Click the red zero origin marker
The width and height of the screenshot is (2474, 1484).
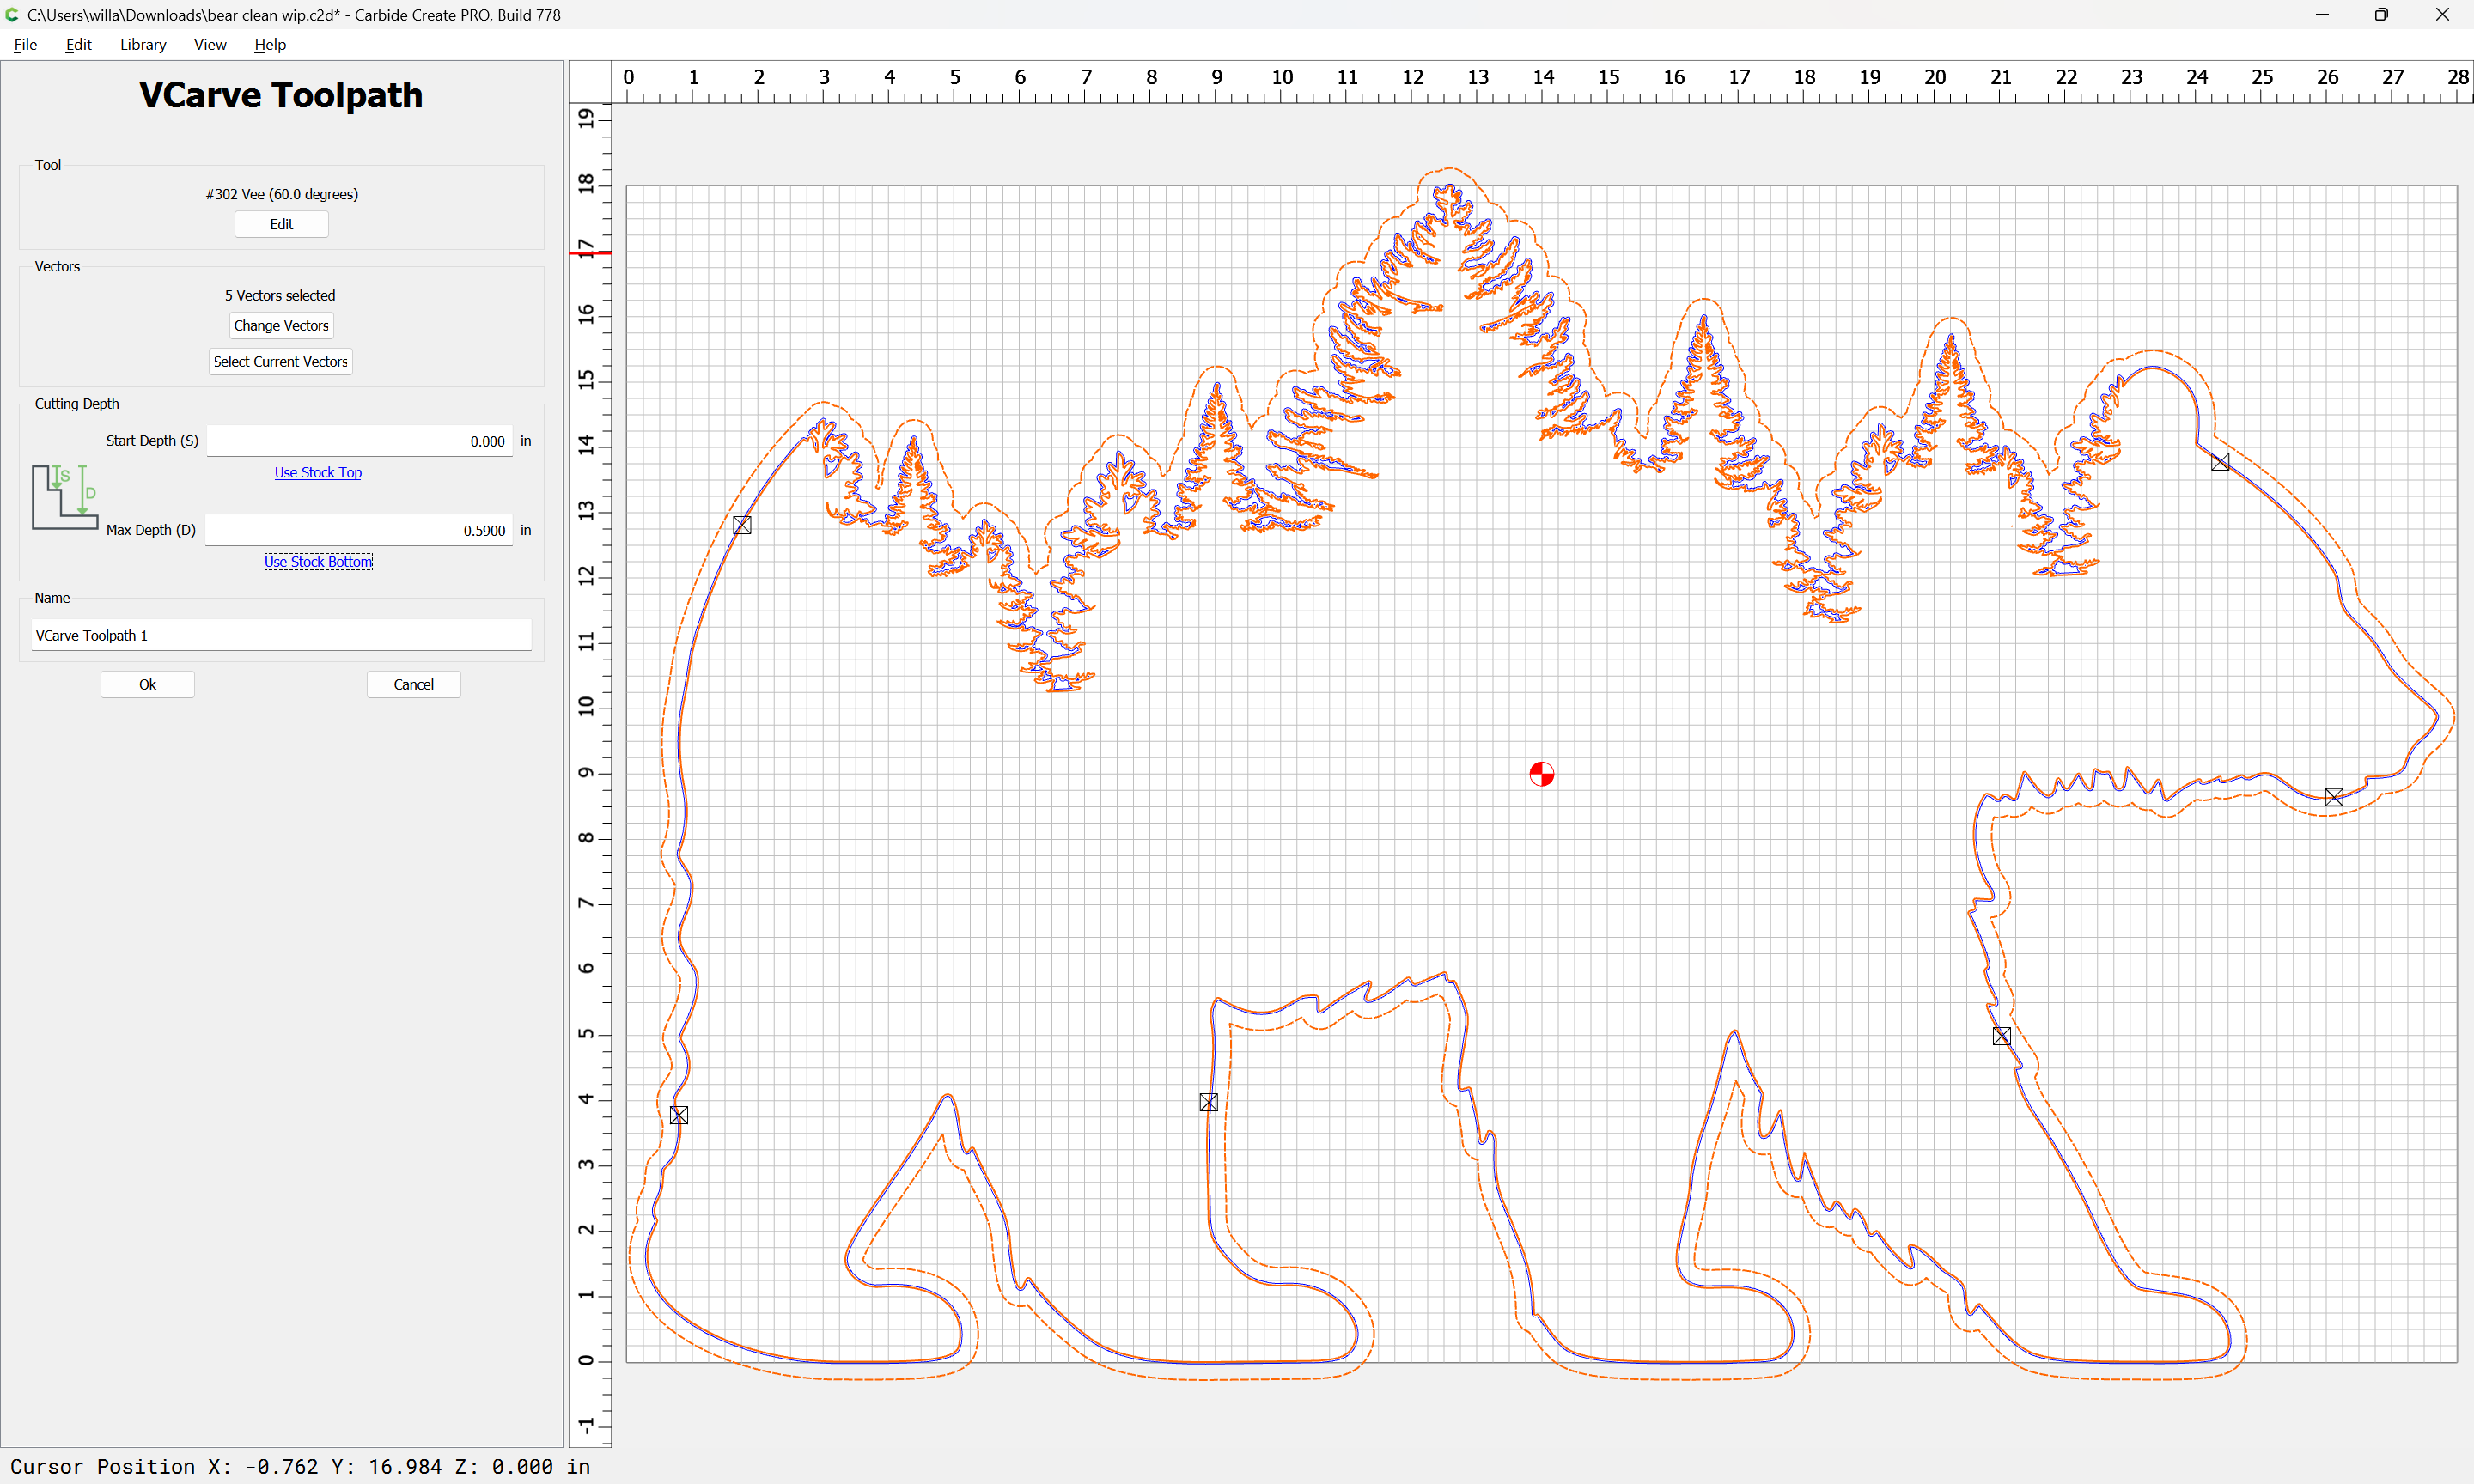tap(1542, 774)
